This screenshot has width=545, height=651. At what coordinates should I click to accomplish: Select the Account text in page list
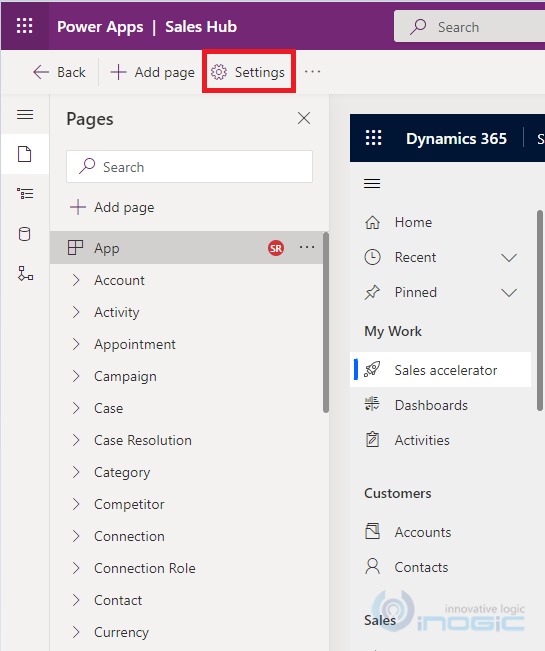119,280
